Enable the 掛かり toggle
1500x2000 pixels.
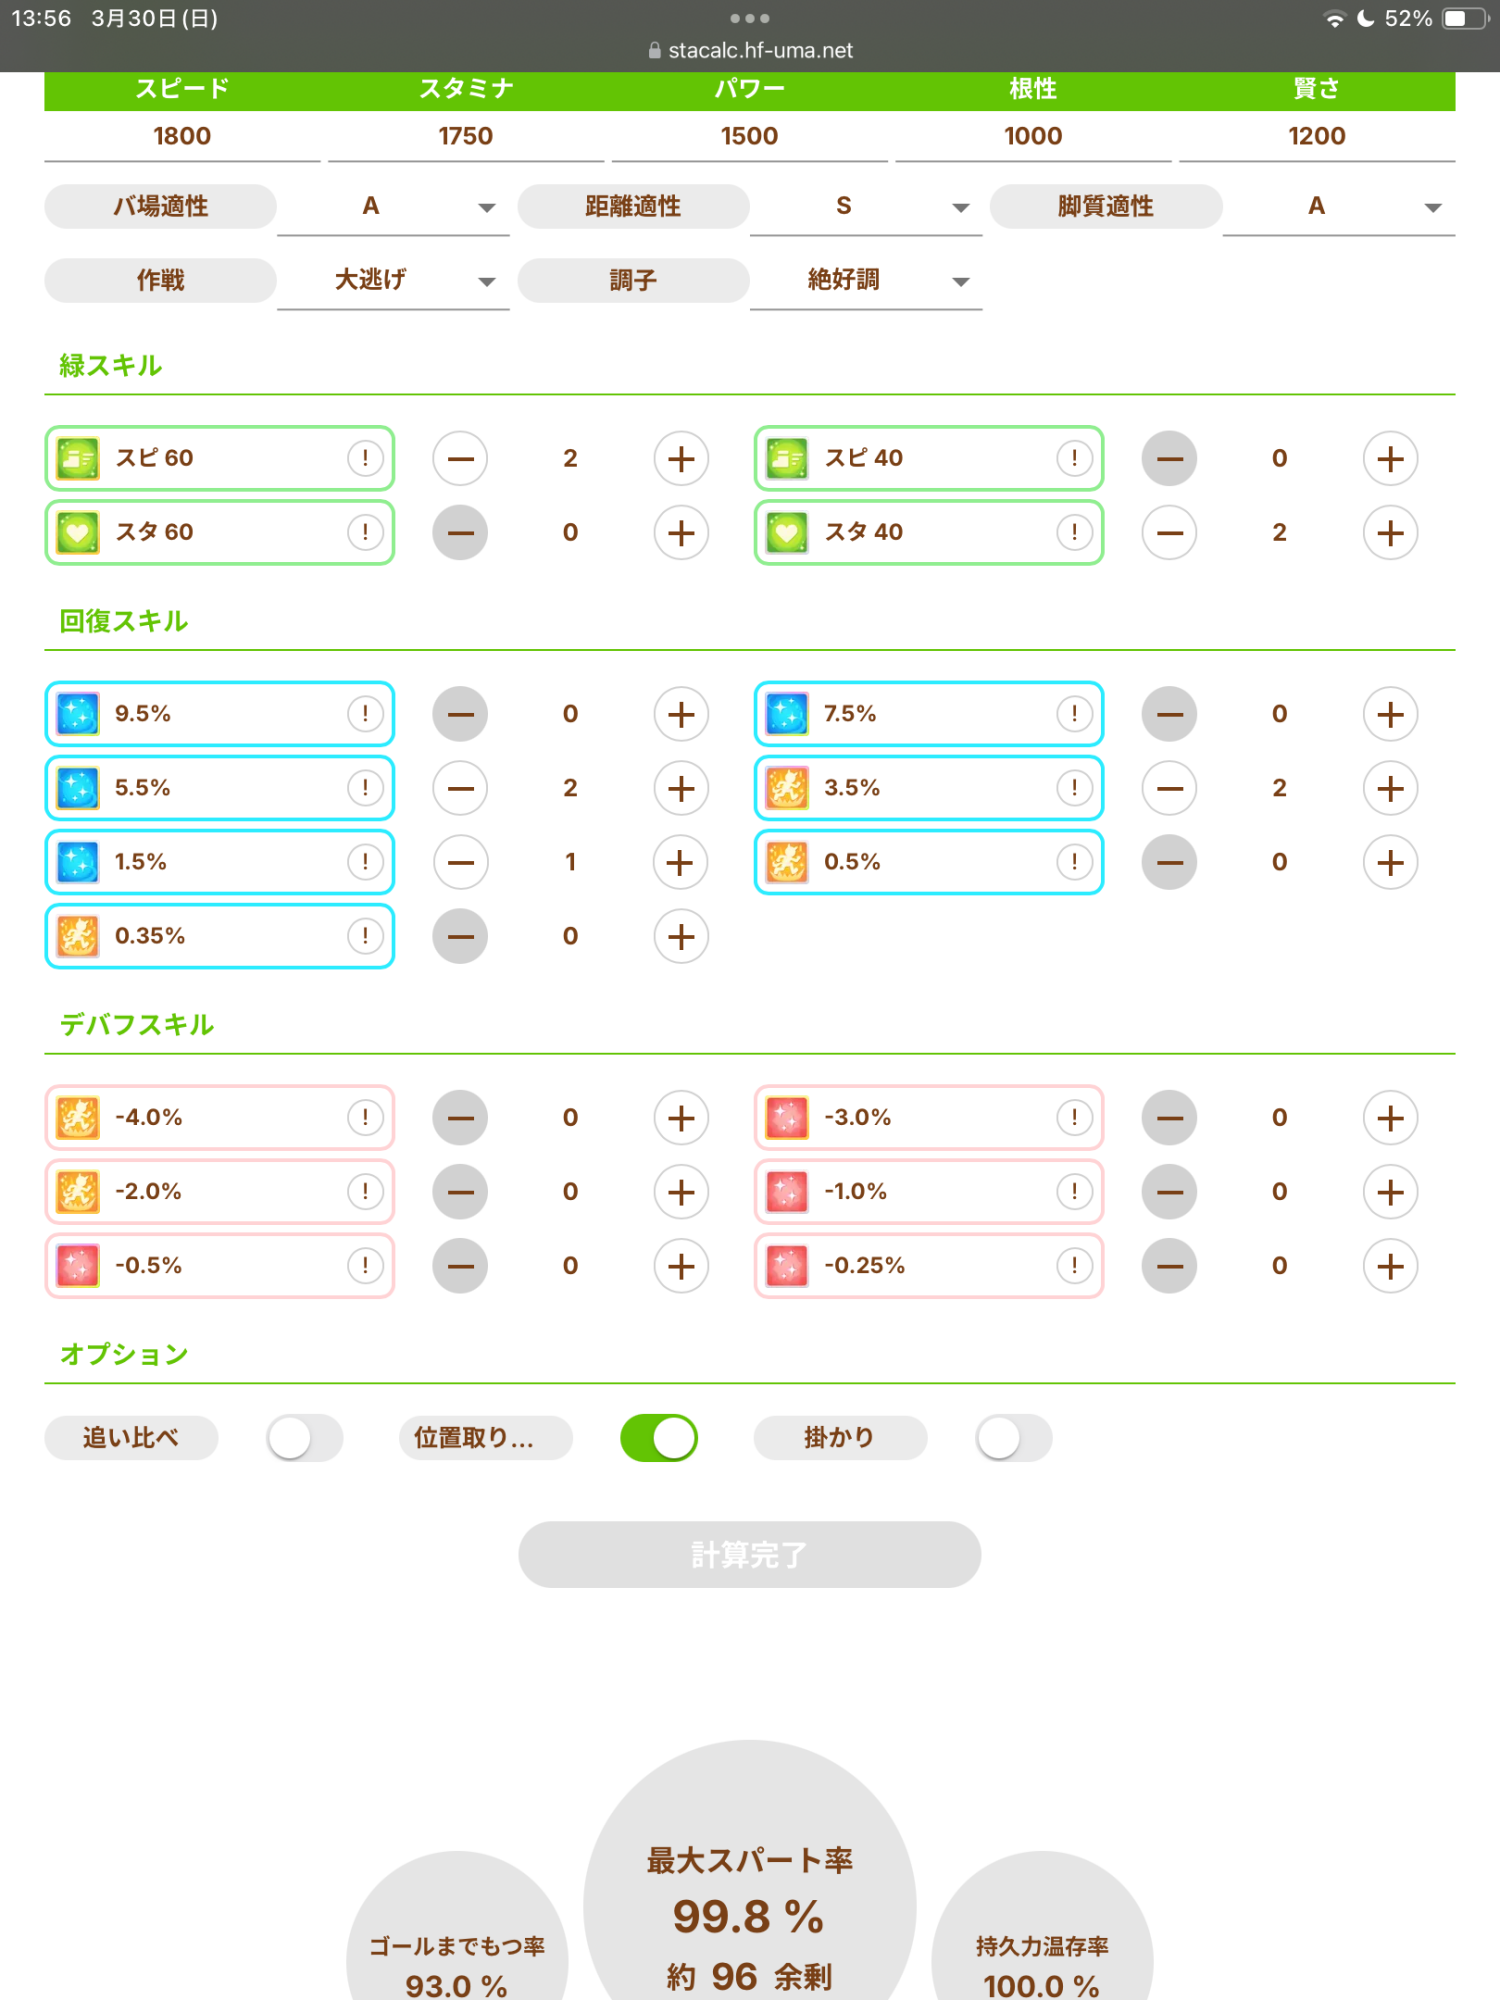point(1013,1438)
